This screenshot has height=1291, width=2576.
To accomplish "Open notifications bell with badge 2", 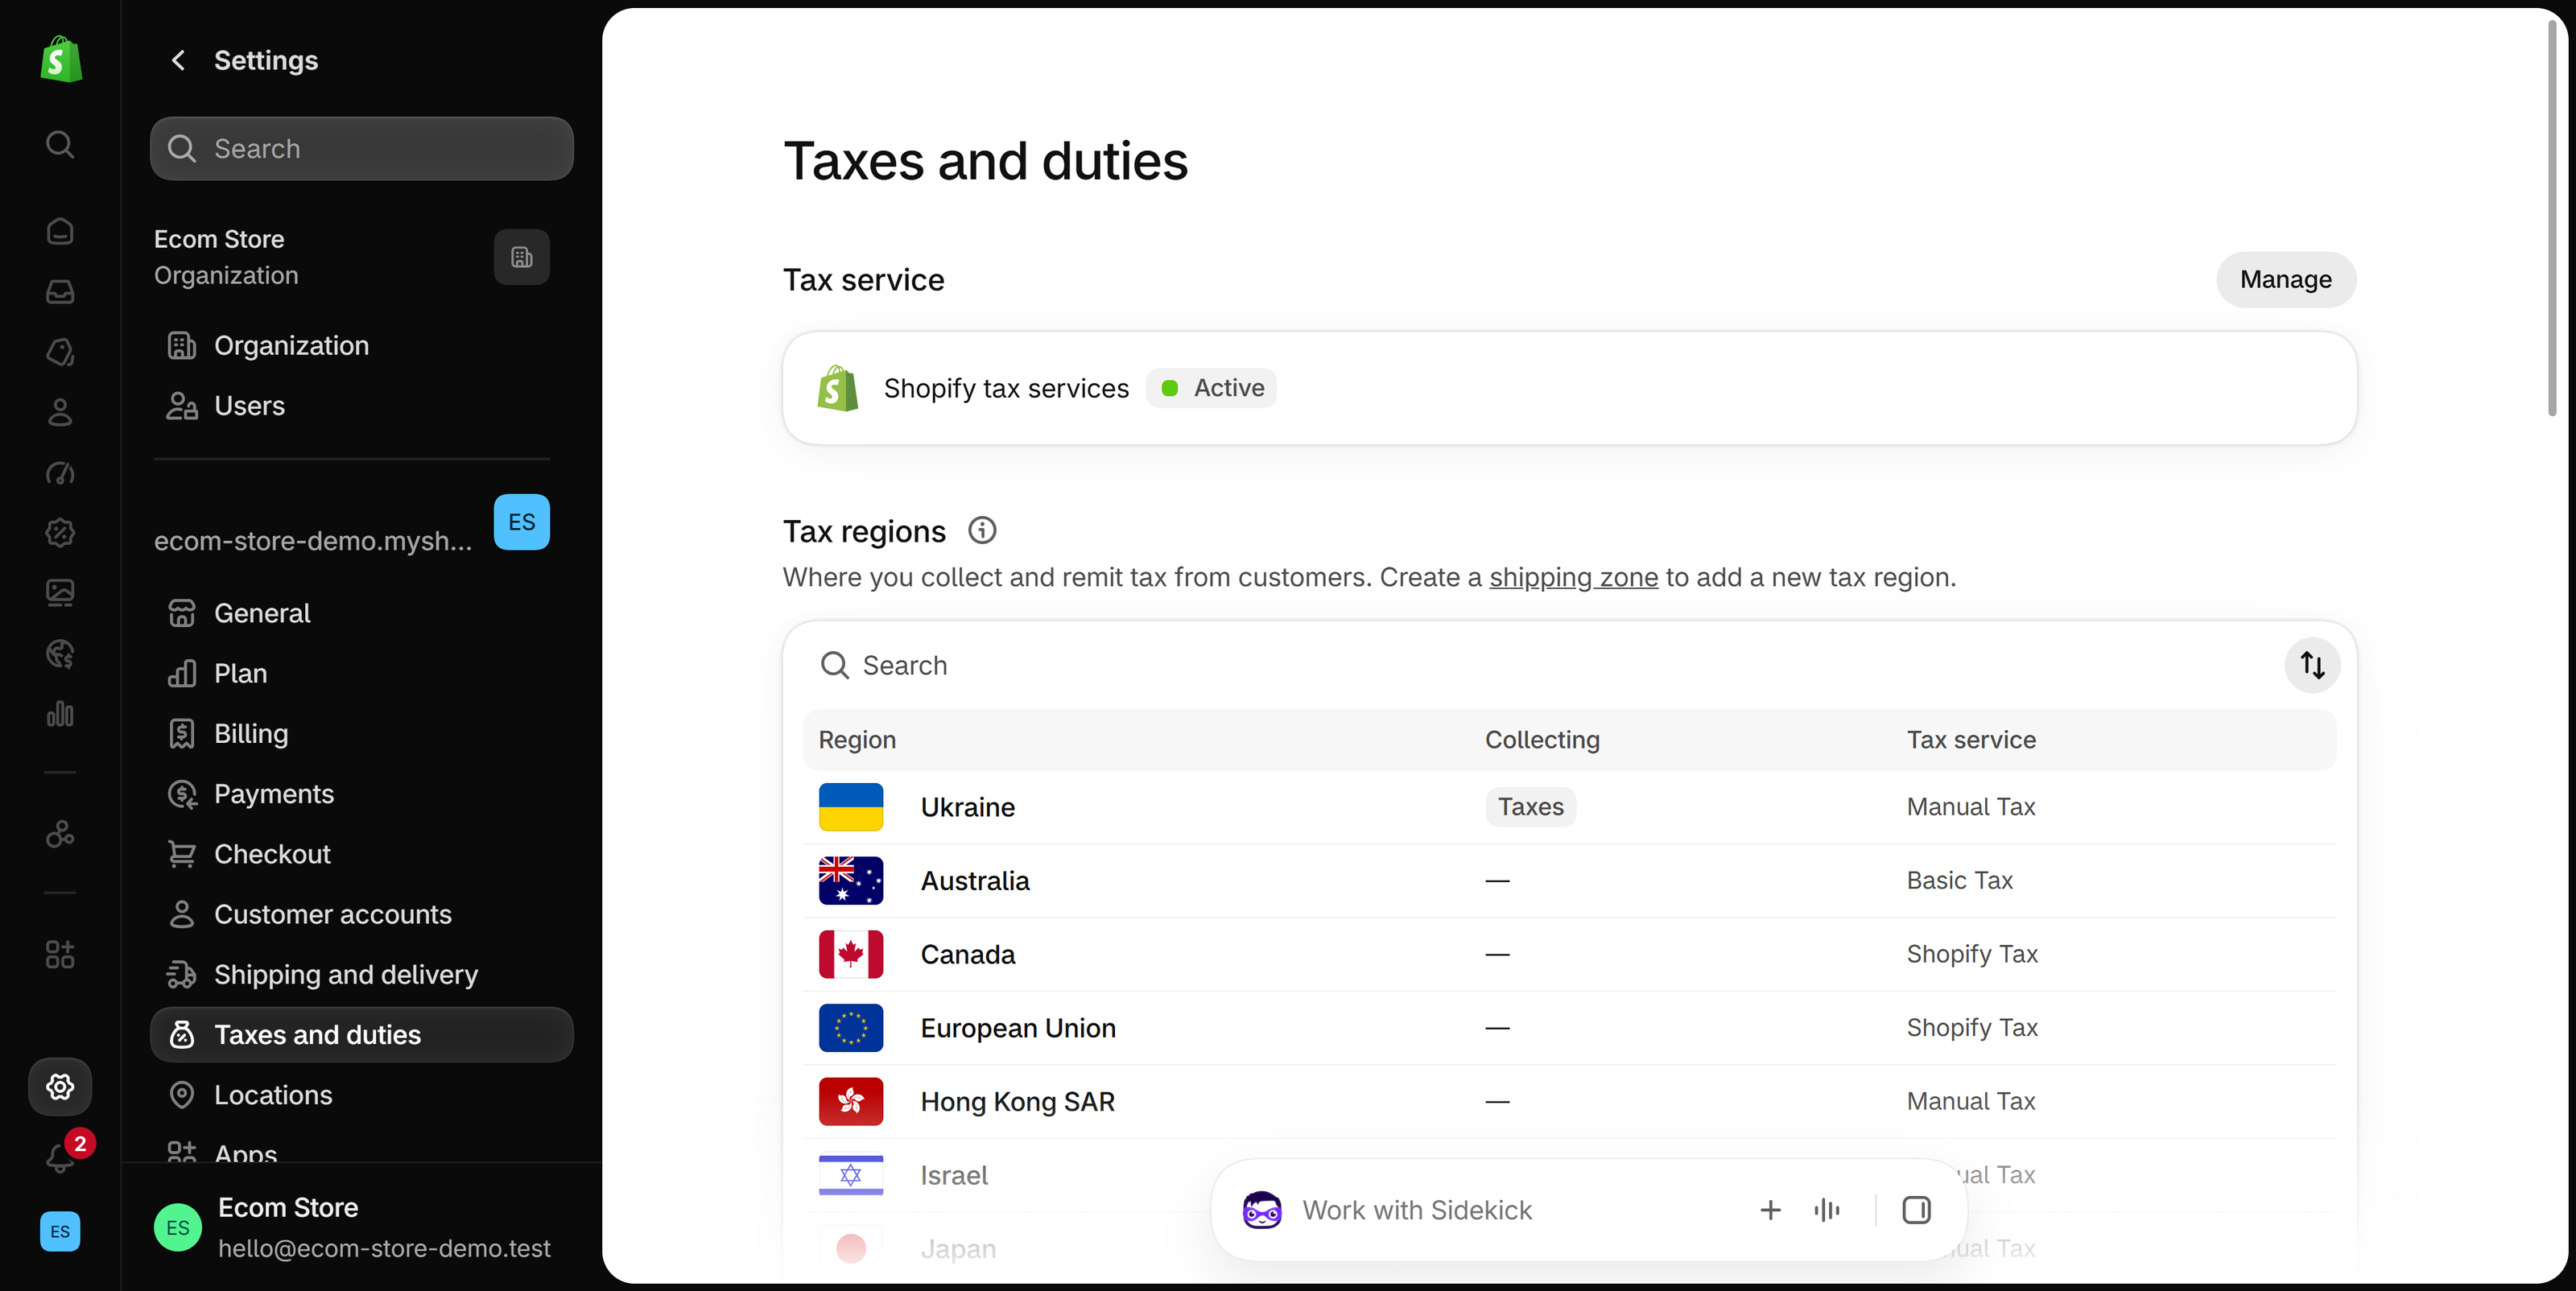I will coord(62,1156).
